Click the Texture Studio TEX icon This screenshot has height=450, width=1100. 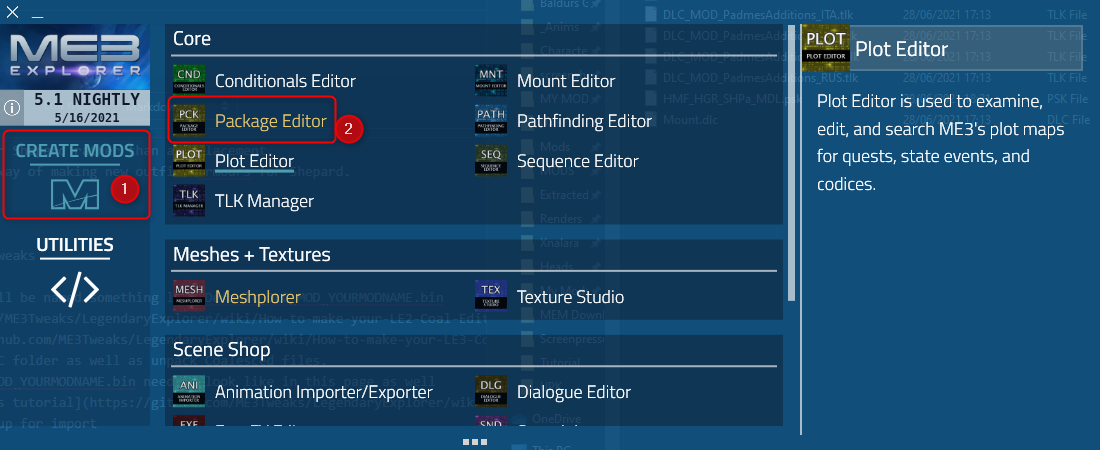490,297
